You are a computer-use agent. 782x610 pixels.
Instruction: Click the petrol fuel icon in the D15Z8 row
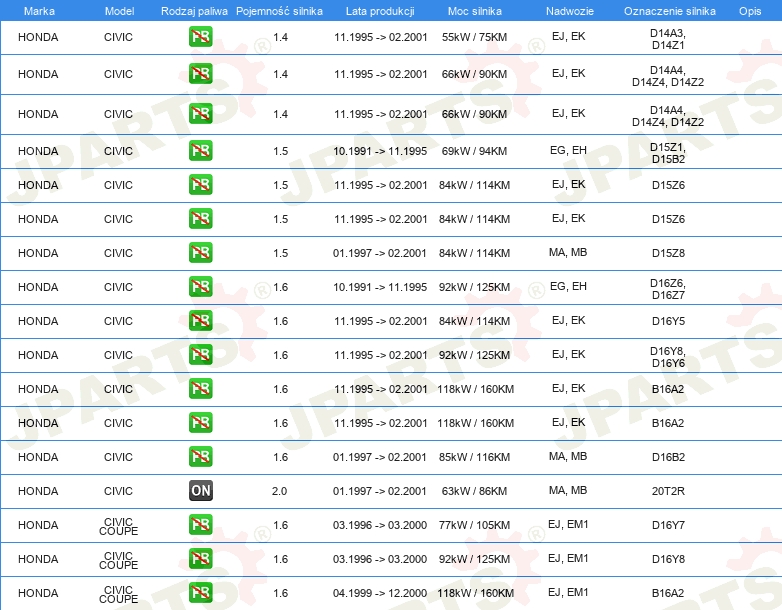(x=200, y=252)
